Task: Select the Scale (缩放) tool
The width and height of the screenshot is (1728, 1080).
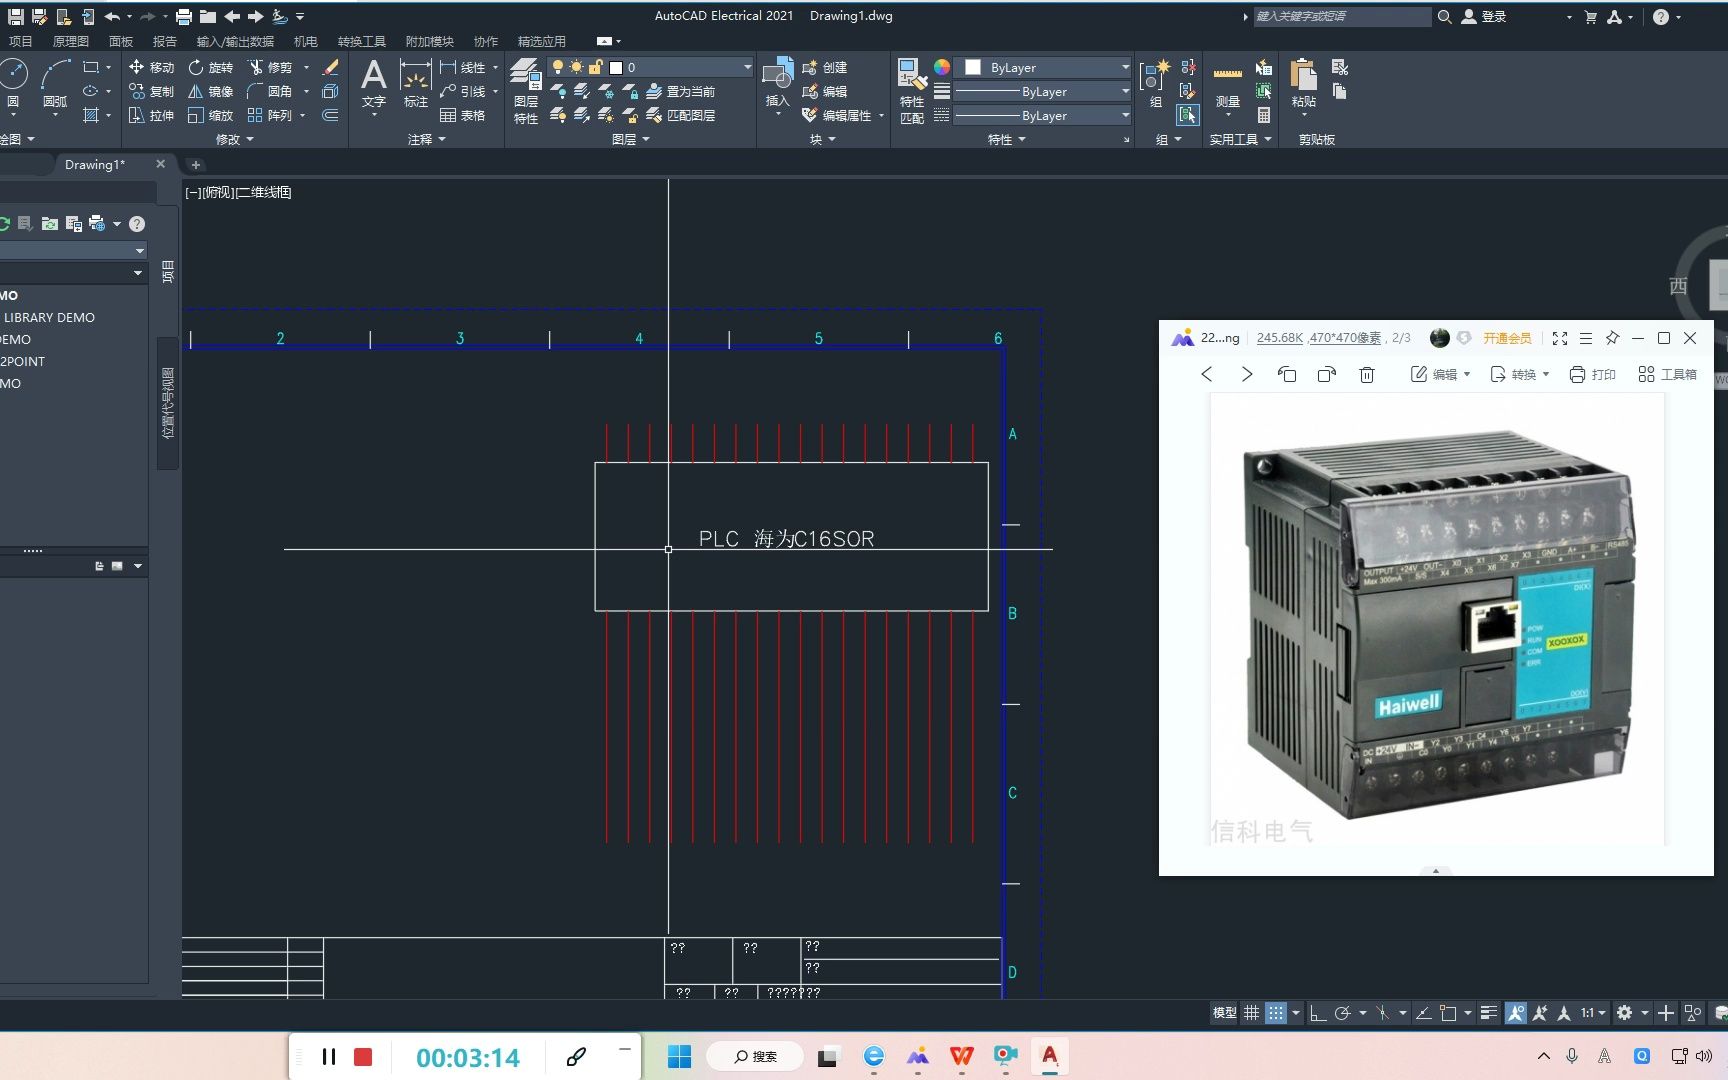Action: [x=211, y=115]
